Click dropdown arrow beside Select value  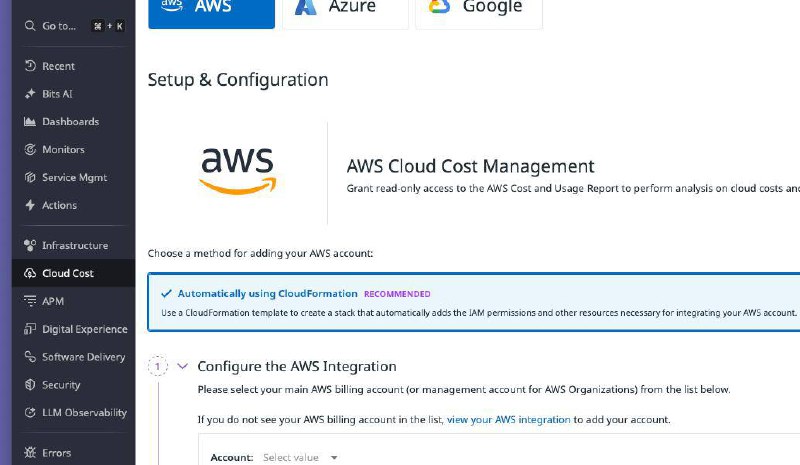click(334, 457)
